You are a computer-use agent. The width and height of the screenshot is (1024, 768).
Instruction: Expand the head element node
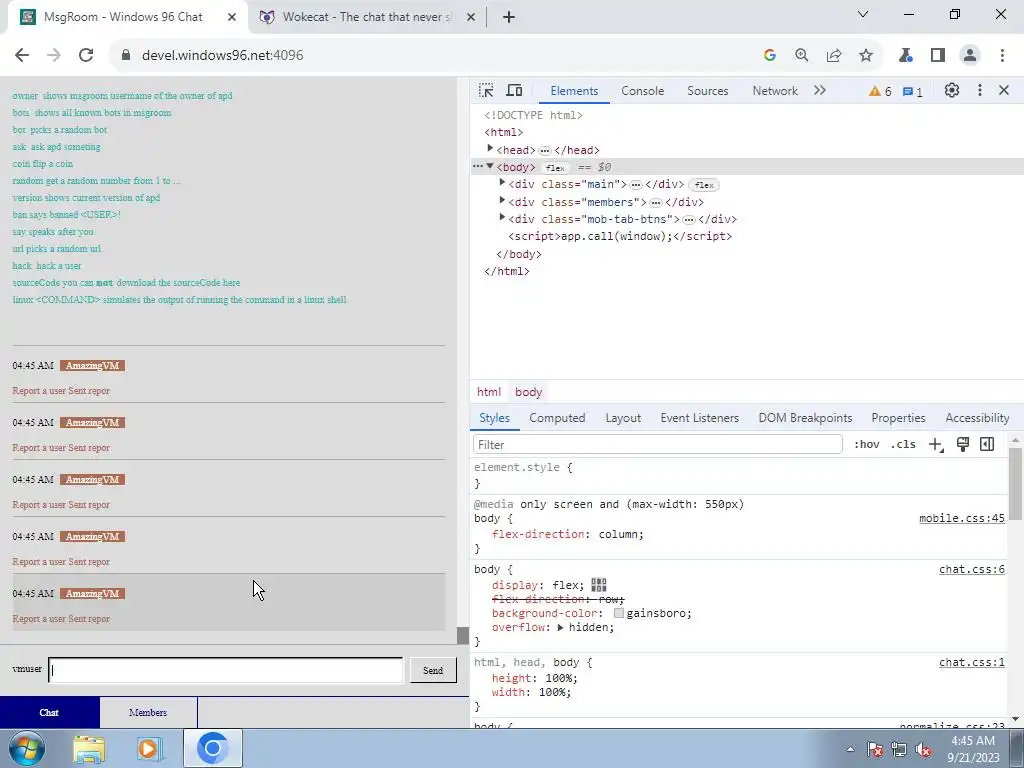[x=490, y=149]
